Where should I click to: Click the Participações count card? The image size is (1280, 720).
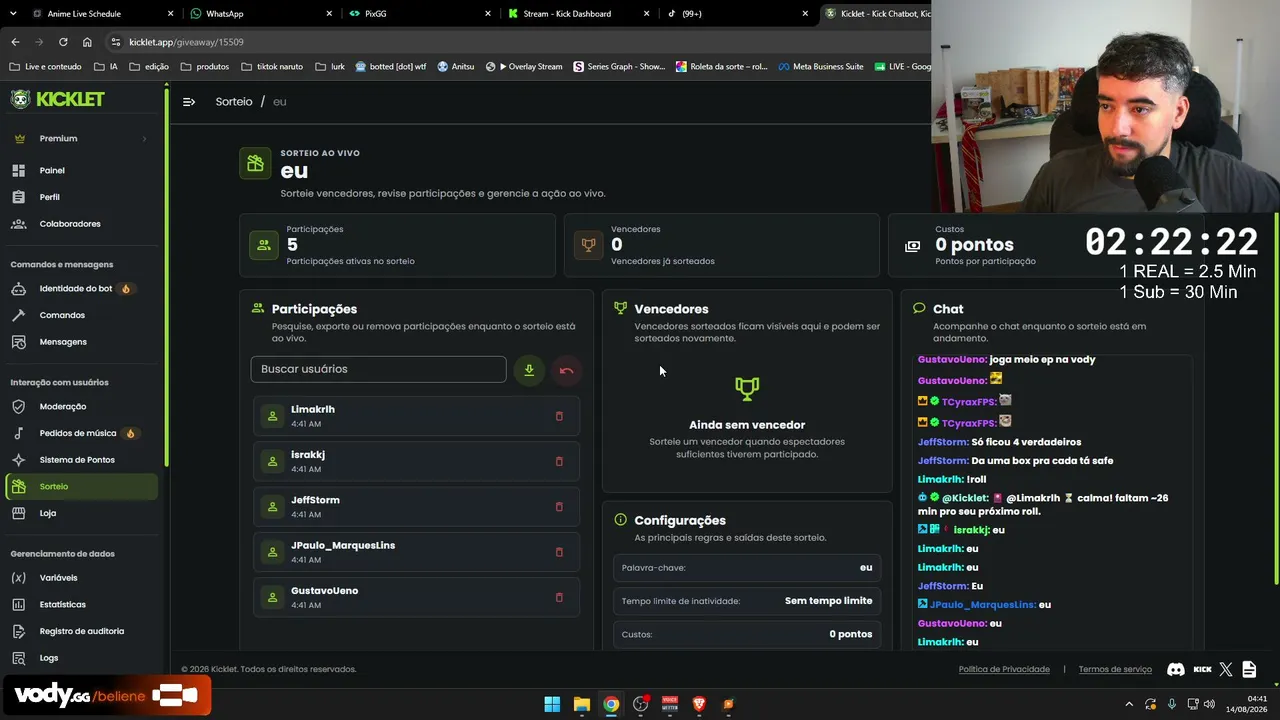pos(397,245)
